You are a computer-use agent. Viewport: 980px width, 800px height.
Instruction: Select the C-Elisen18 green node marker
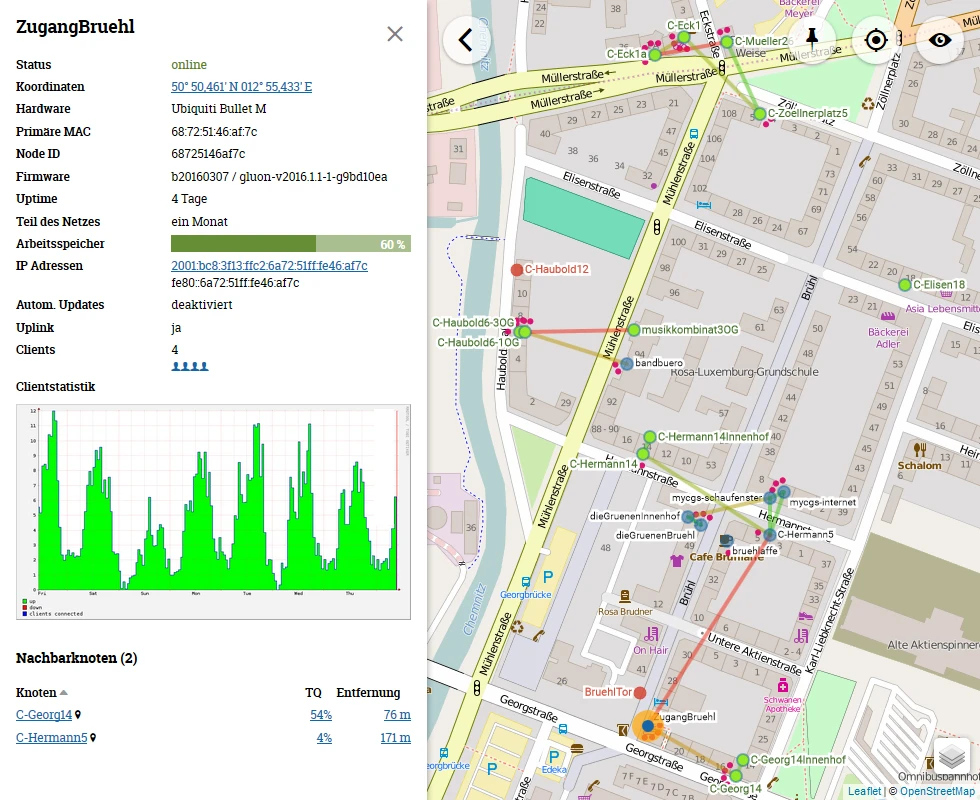tap(904, 285)
